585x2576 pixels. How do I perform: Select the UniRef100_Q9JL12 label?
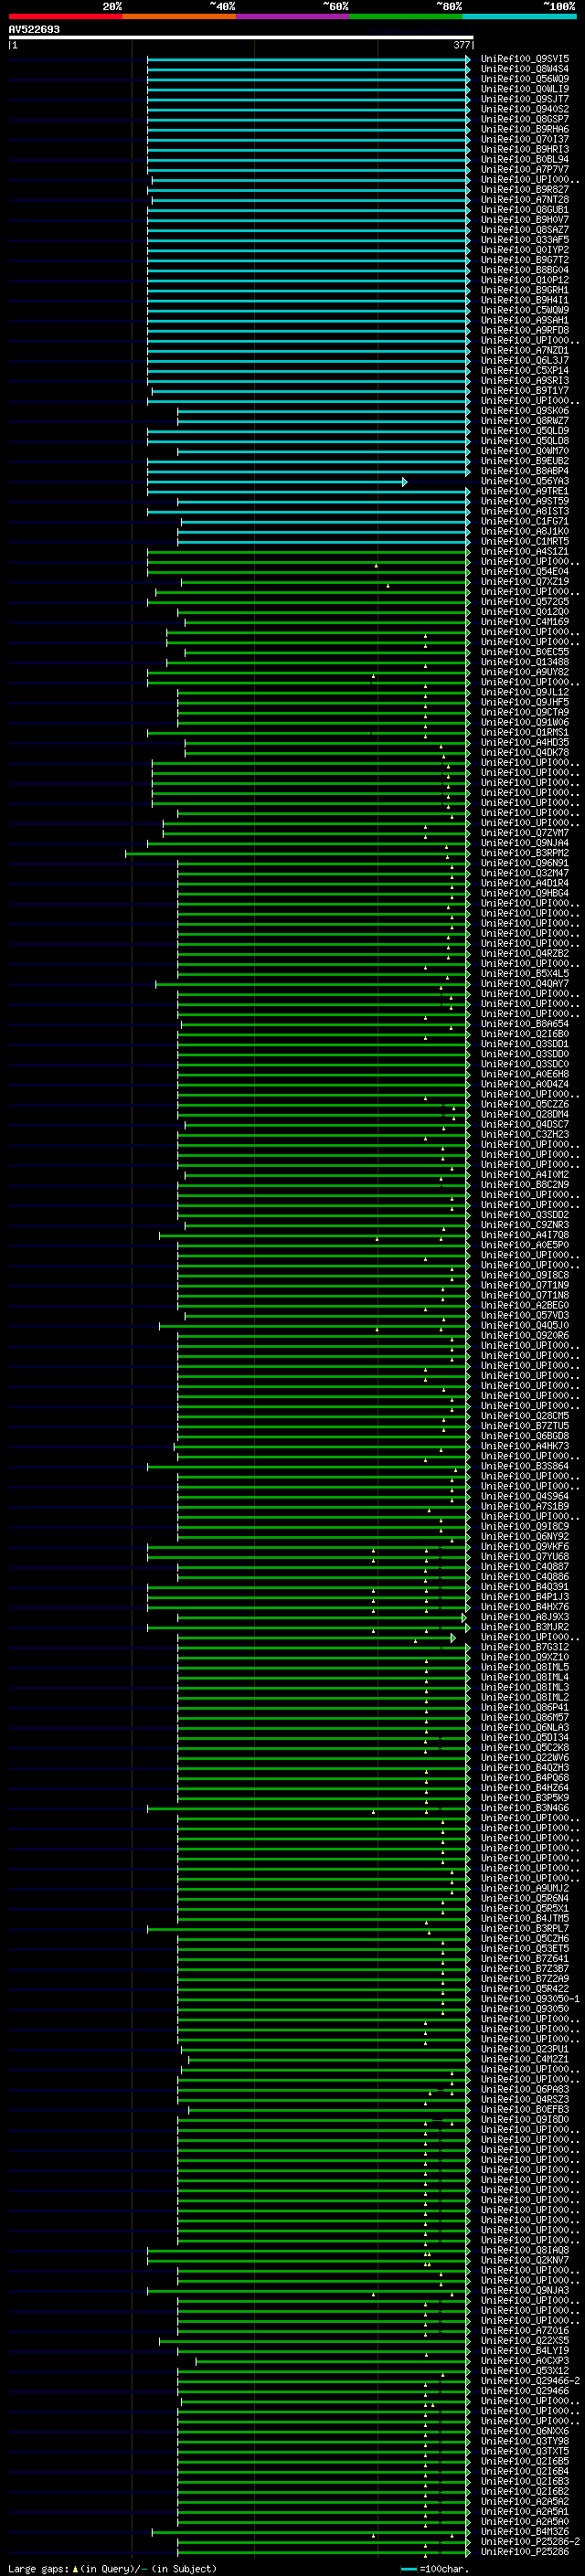525,692
